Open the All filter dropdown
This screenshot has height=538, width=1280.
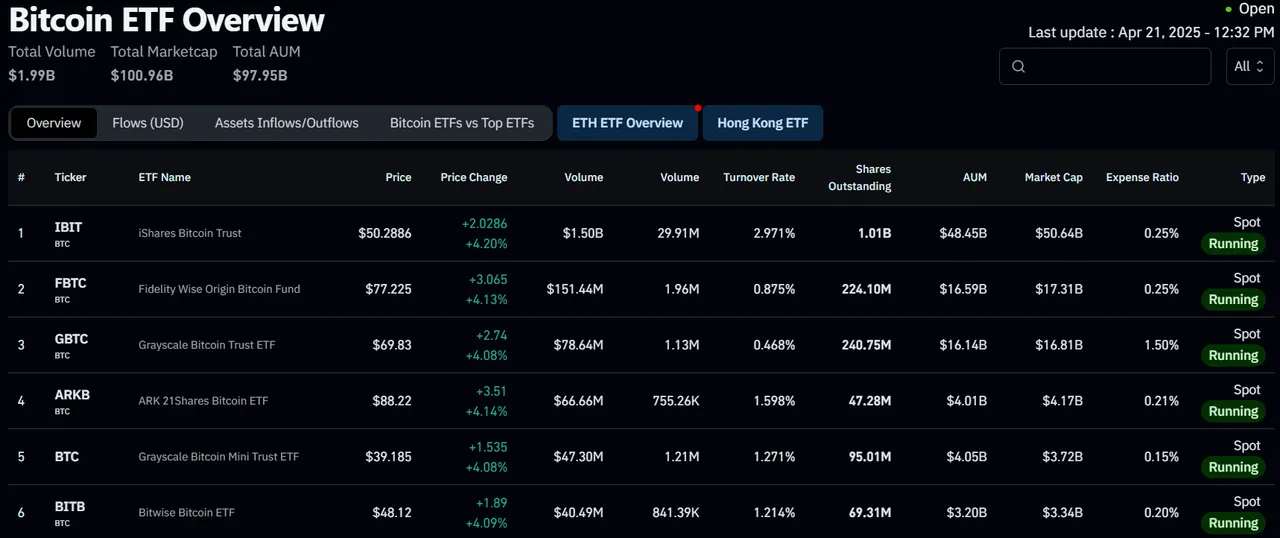(1250, 66)
